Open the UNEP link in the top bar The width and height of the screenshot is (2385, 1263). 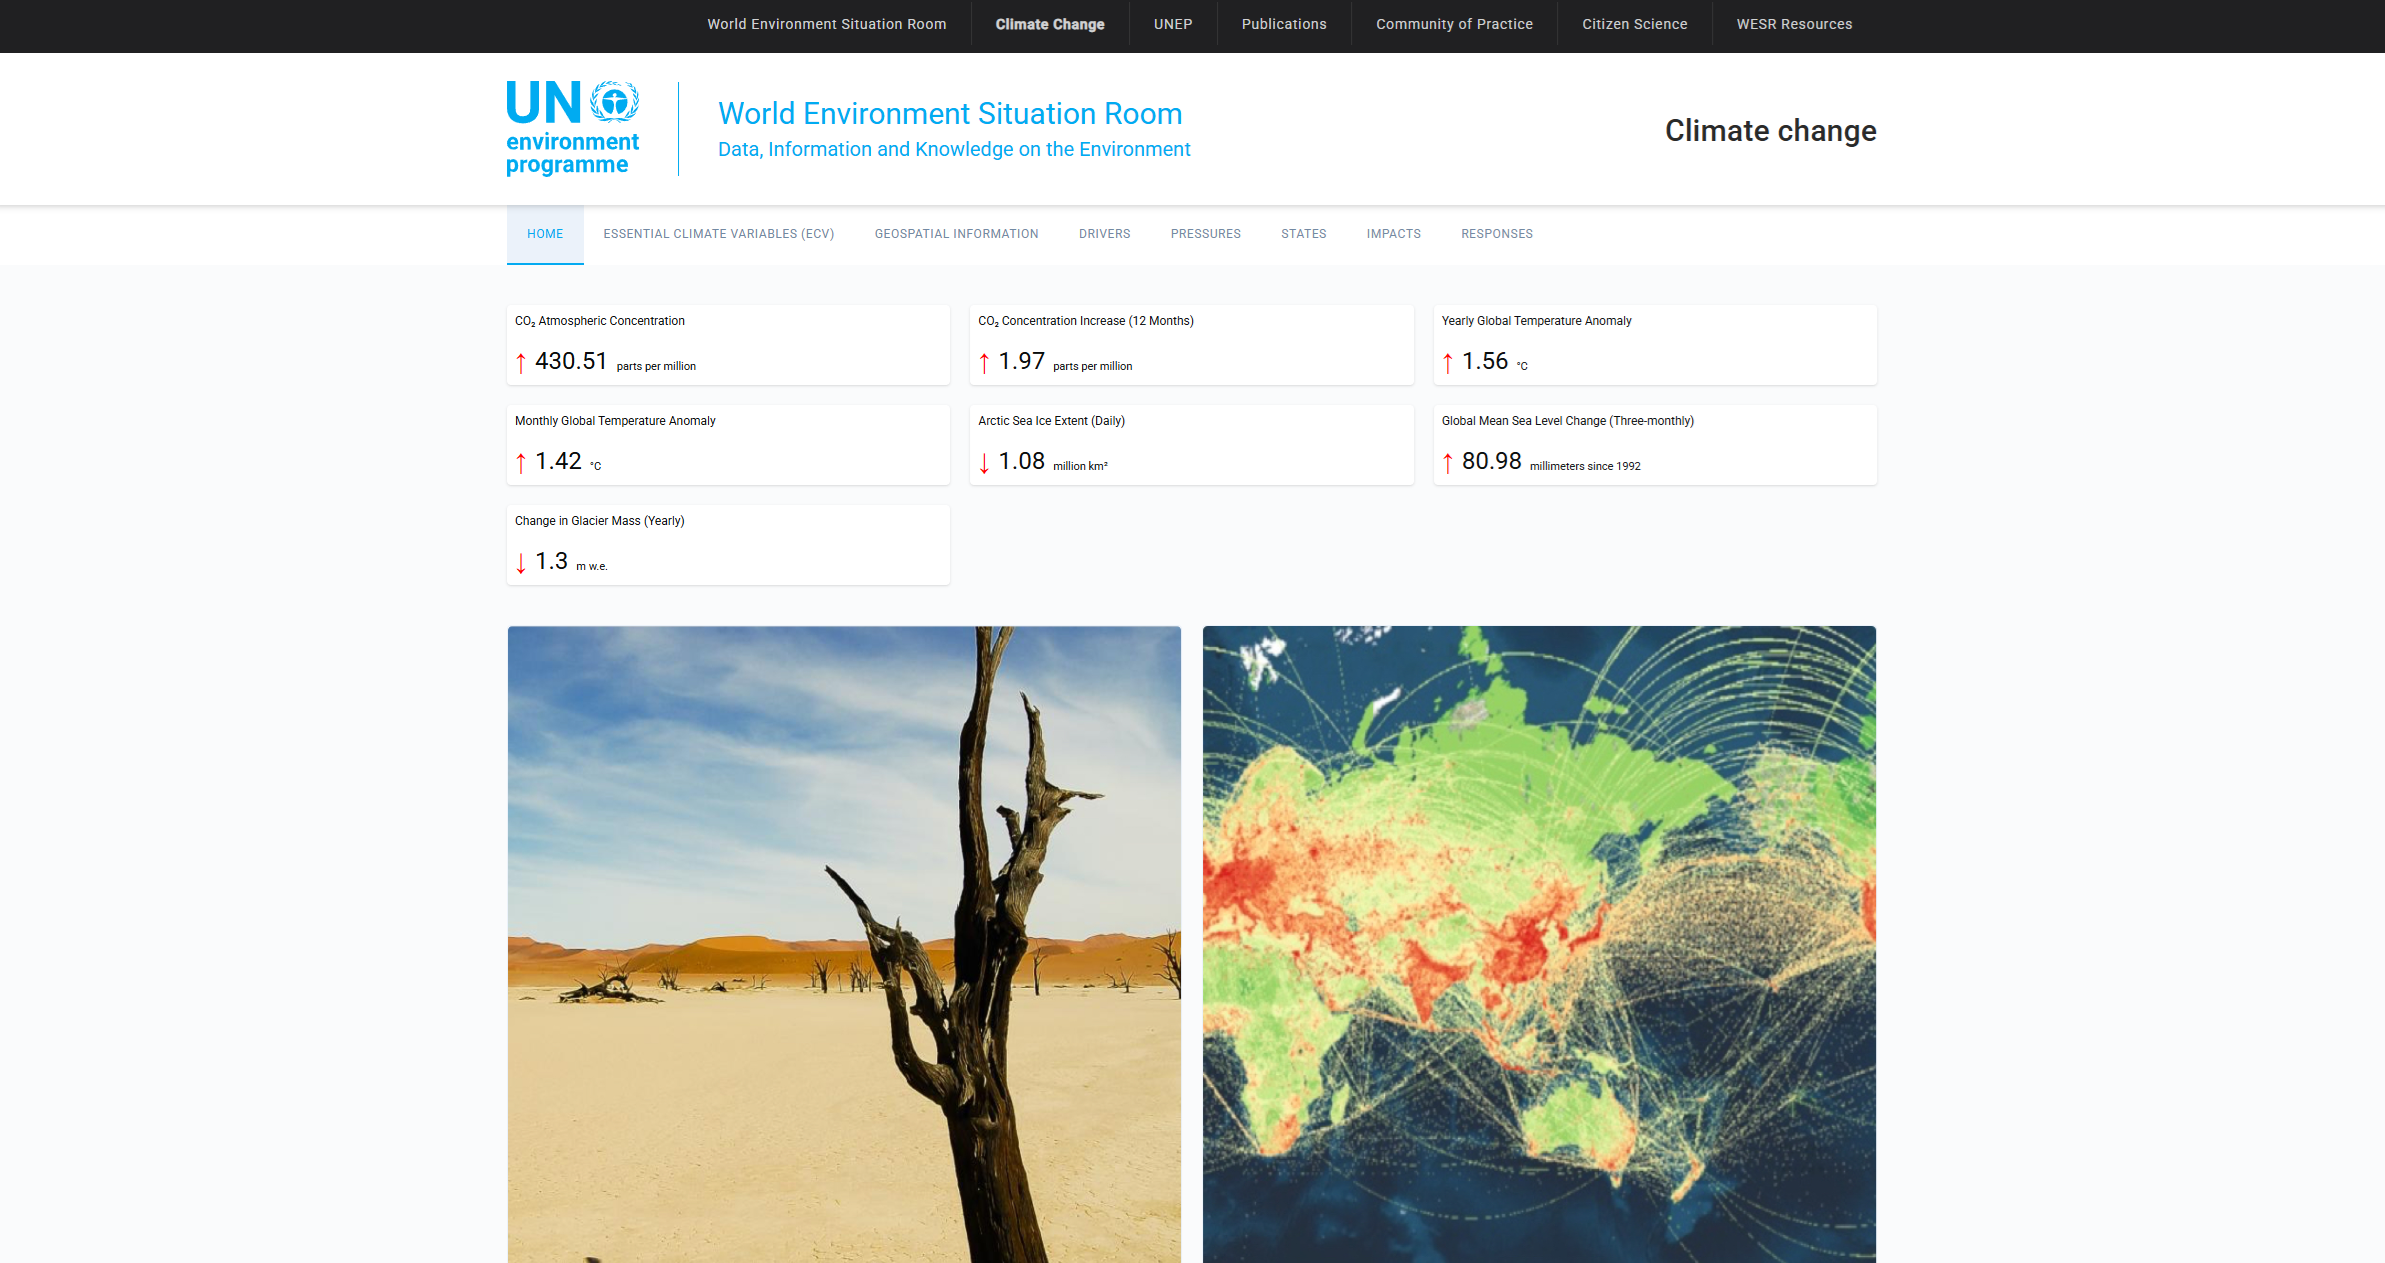1172,23
